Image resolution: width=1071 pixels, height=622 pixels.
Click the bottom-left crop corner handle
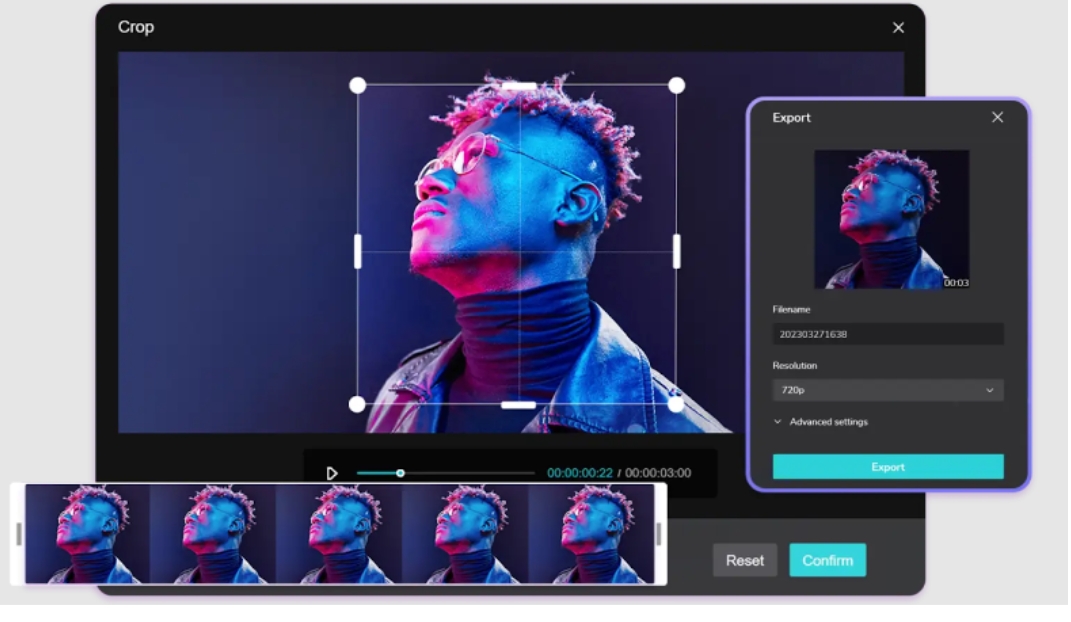(x=358, y=404)
